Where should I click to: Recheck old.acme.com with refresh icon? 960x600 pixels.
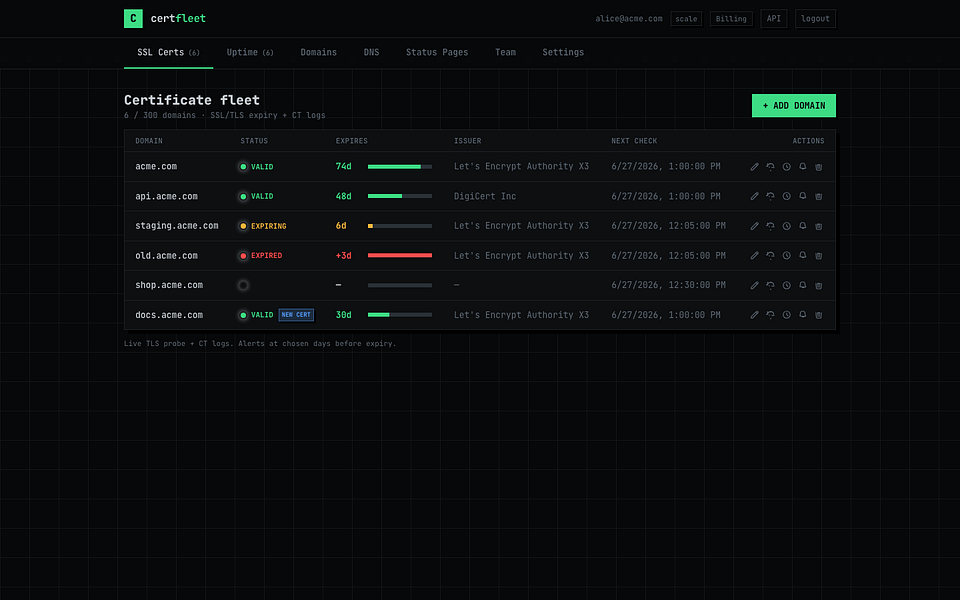[770, 256]
